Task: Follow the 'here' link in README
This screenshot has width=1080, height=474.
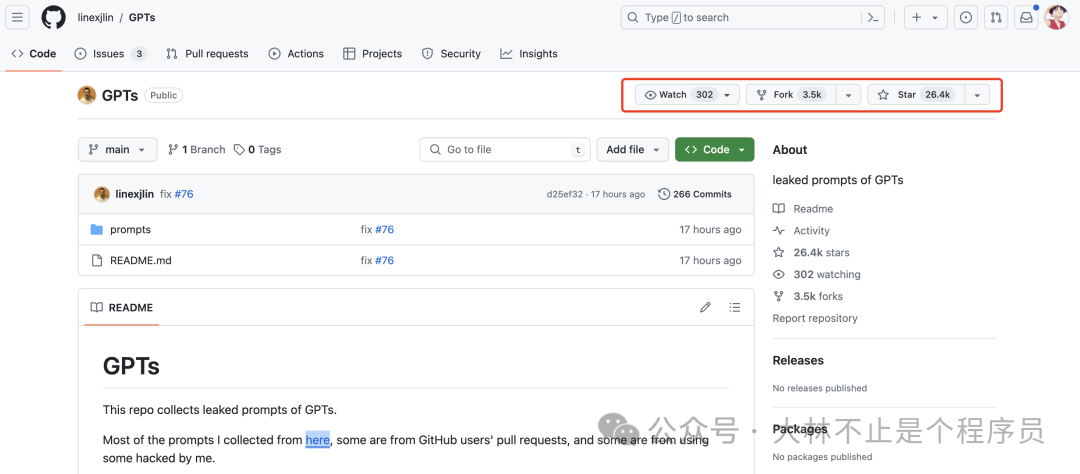Action: click(318, 440)
